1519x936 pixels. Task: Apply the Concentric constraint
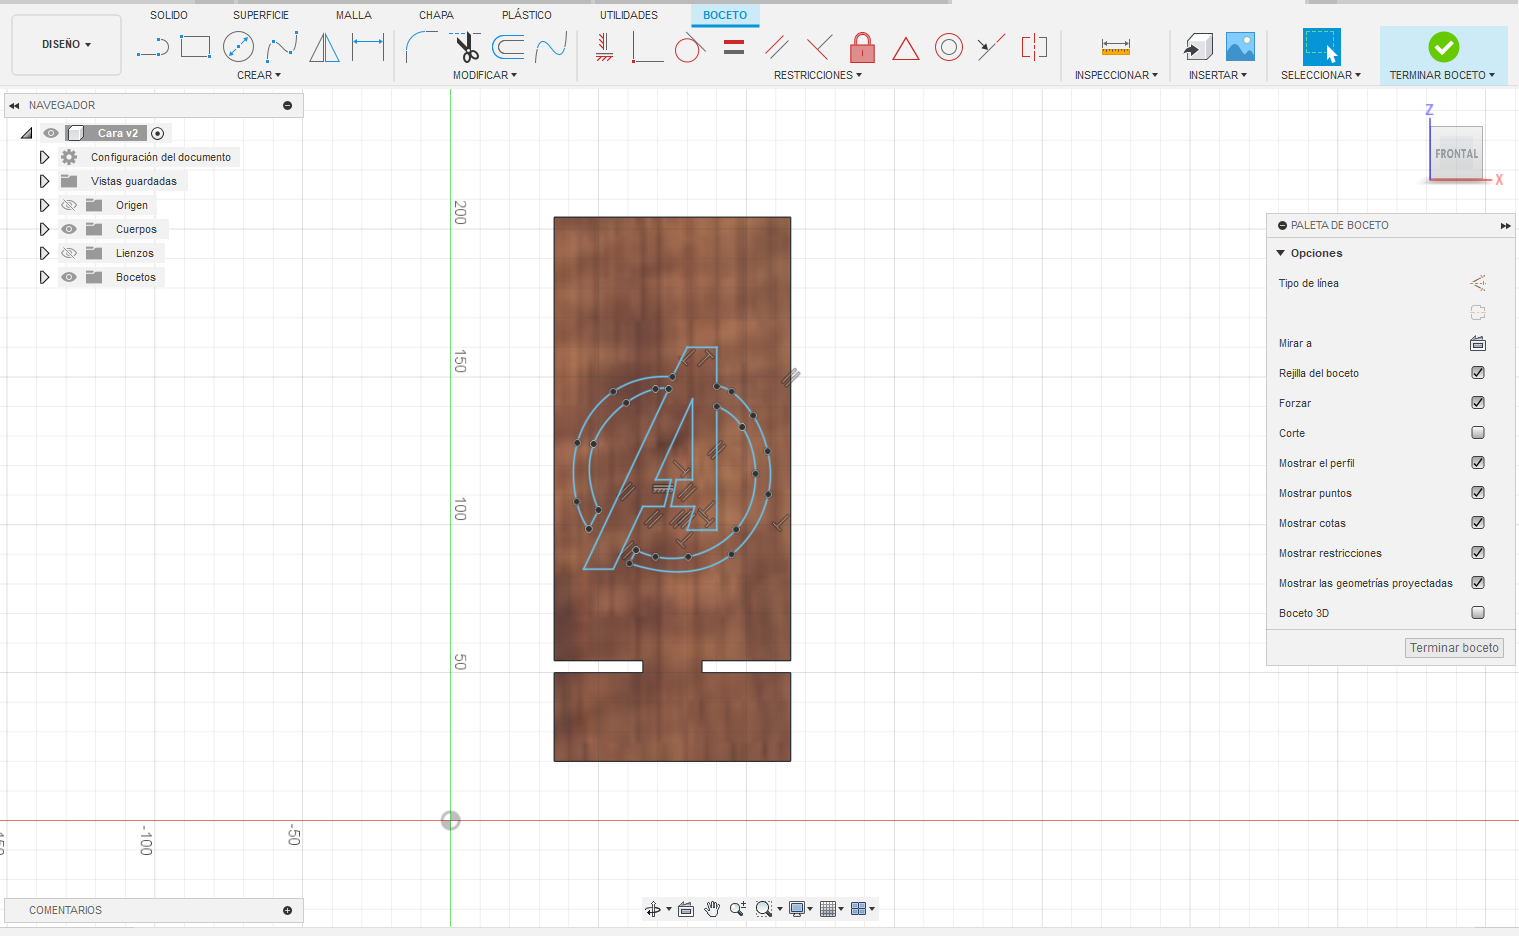(x=948, y=47)
